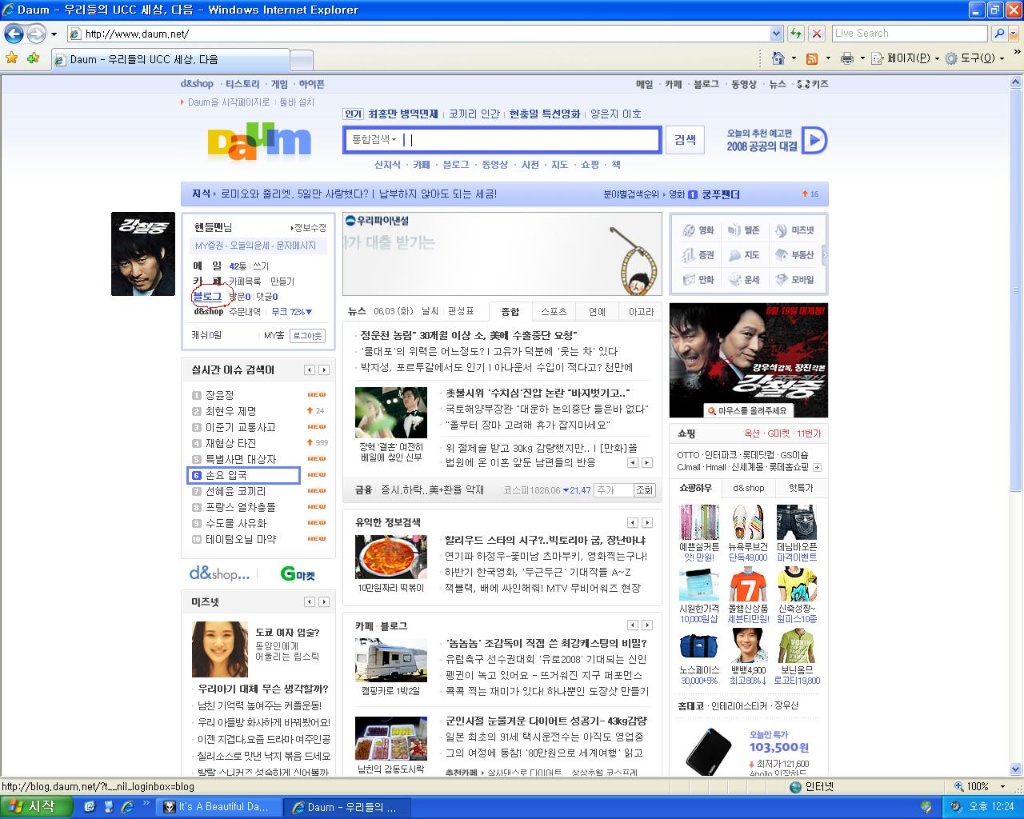The height and width of the screenshot is (819, 1024).
Task: Open the 모바일 service icon
Action: tap(794, 280)
